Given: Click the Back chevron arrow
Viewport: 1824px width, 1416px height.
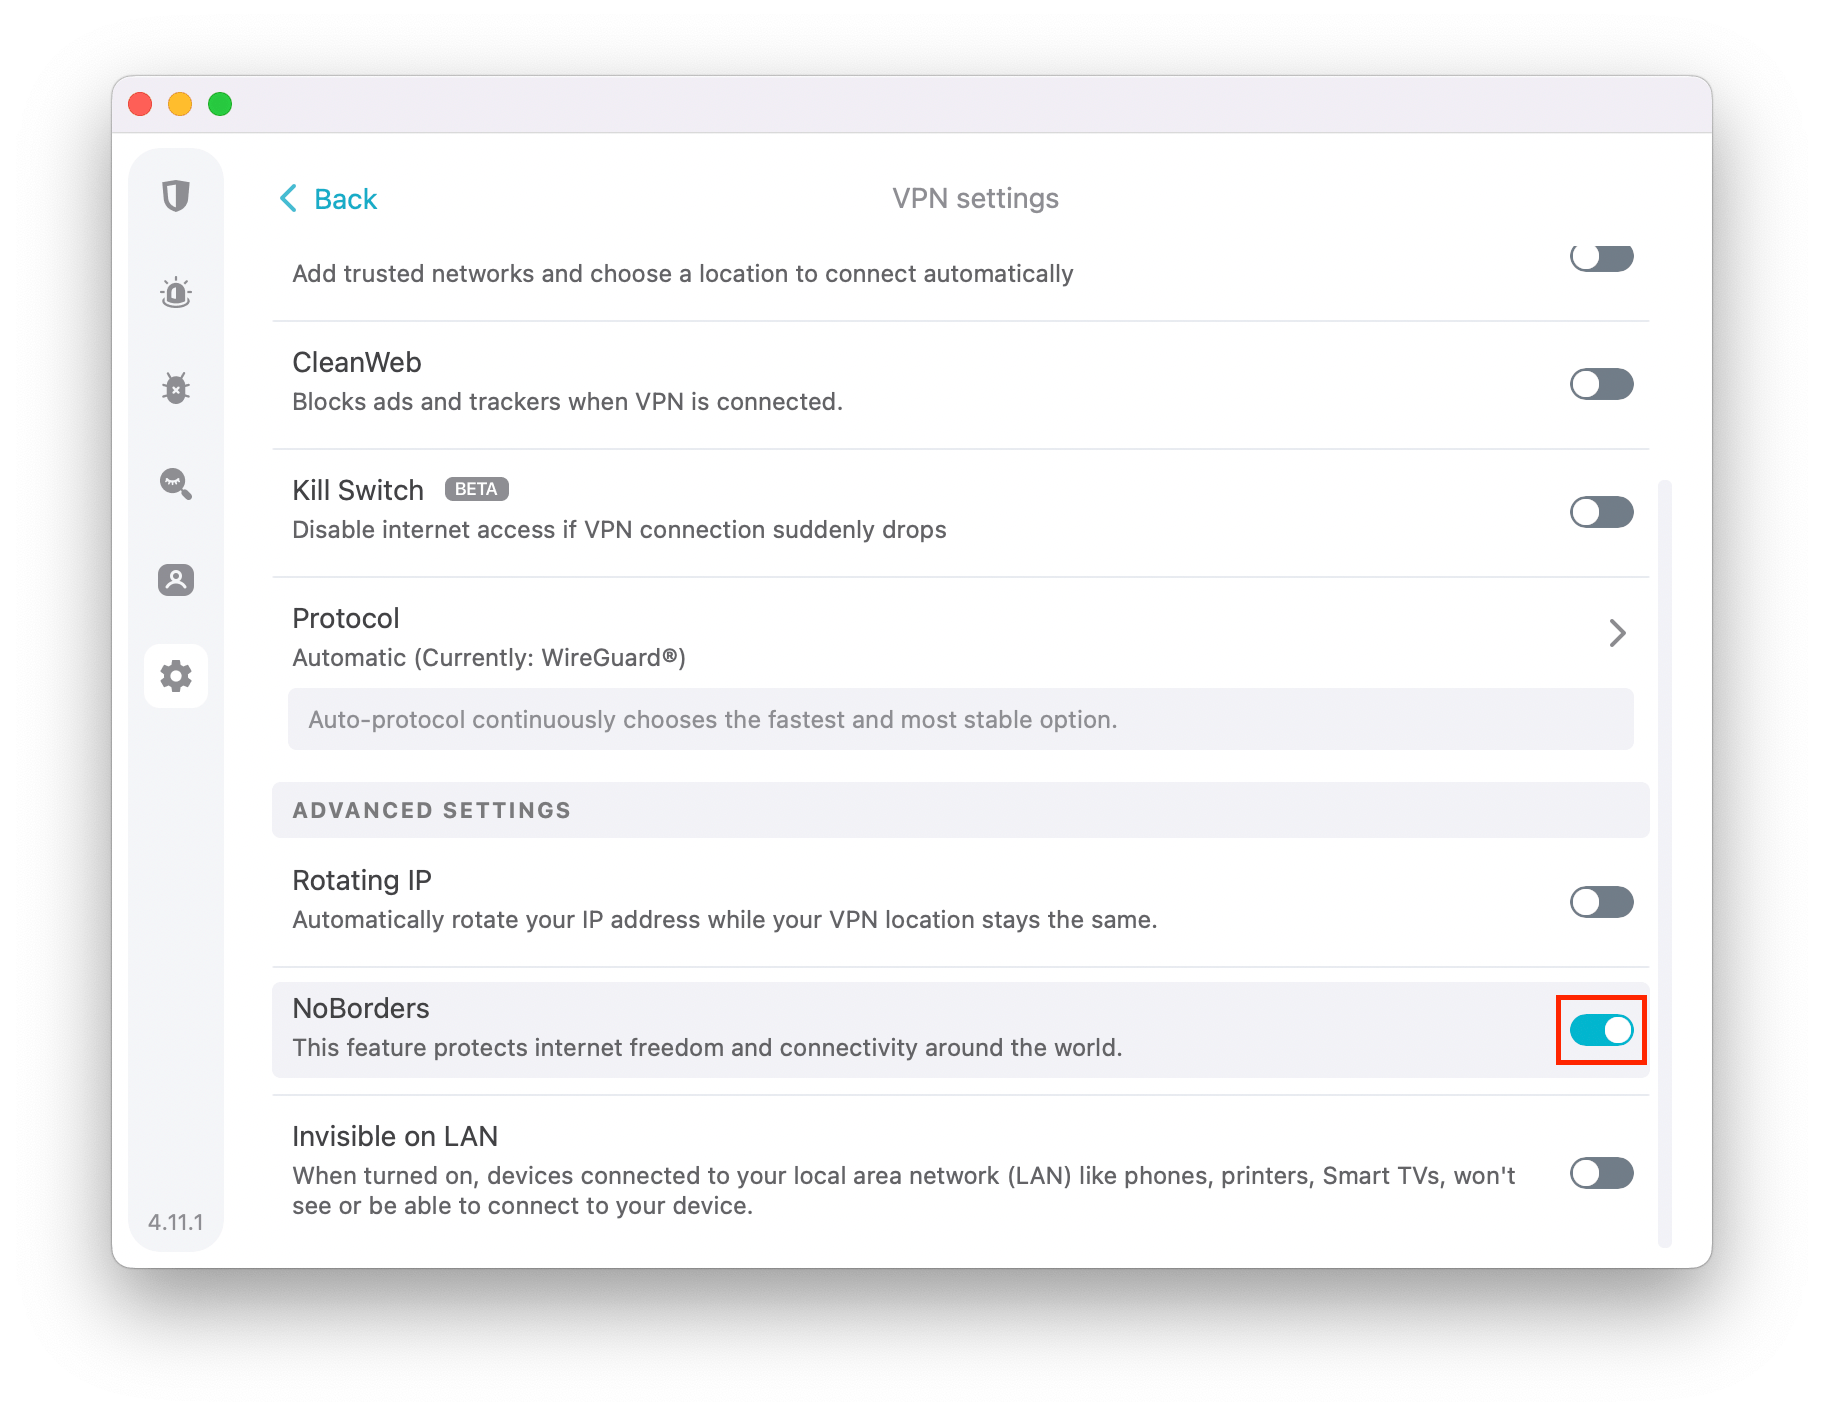Looking at the screenshot, I should pos(288,198).
